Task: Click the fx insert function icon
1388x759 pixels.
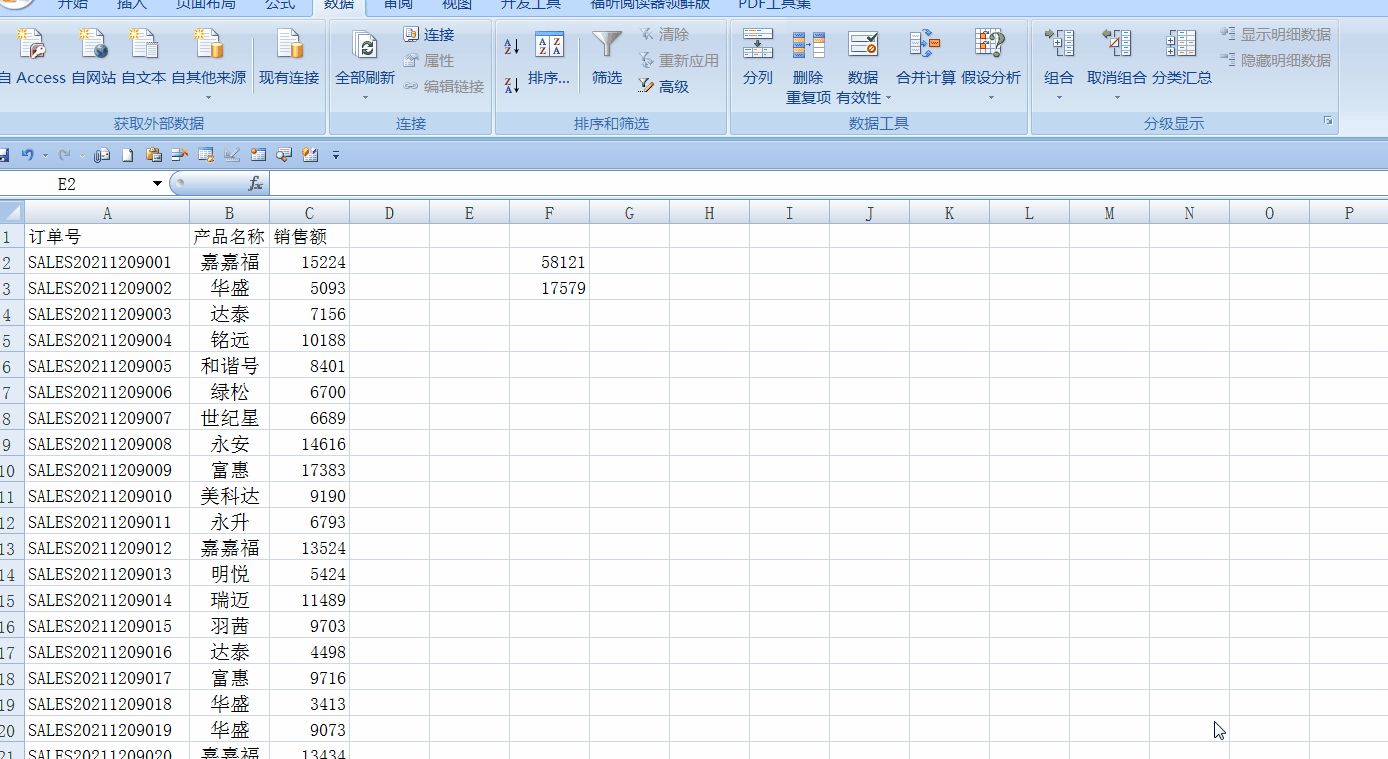Action: 255,184
